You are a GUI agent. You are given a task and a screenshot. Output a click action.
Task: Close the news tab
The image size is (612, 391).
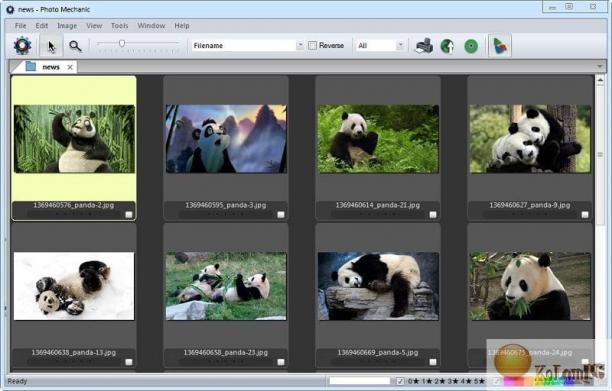pyautogui.click(x=70, y=67)
